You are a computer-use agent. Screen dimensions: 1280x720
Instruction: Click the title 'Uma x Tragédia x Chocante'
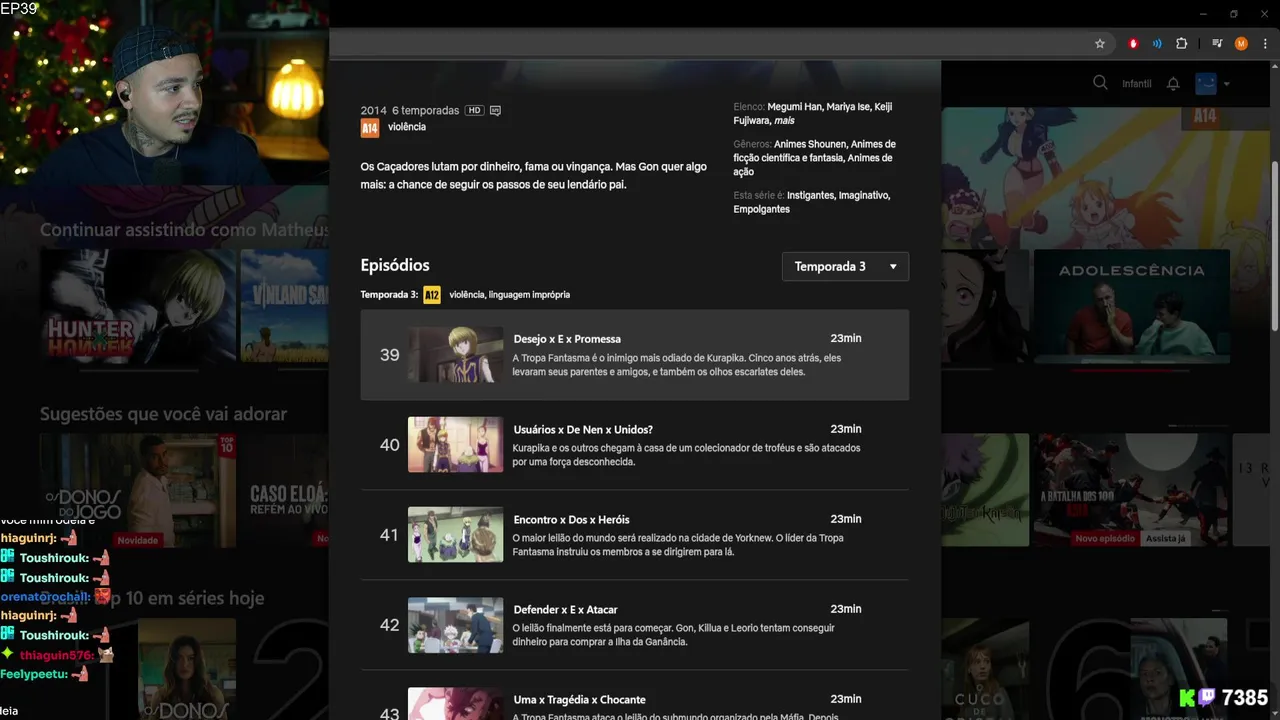click(x=579, y=699)
